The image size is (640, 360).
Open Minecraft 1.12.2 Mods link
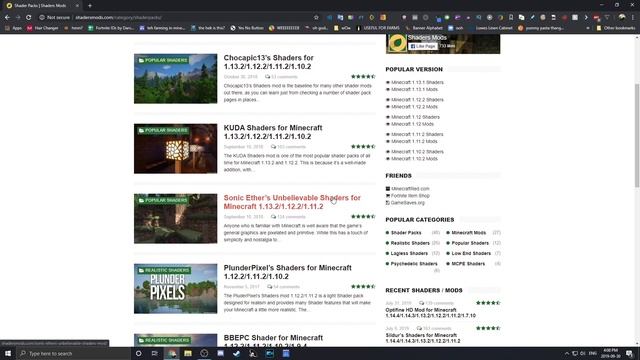414,107
